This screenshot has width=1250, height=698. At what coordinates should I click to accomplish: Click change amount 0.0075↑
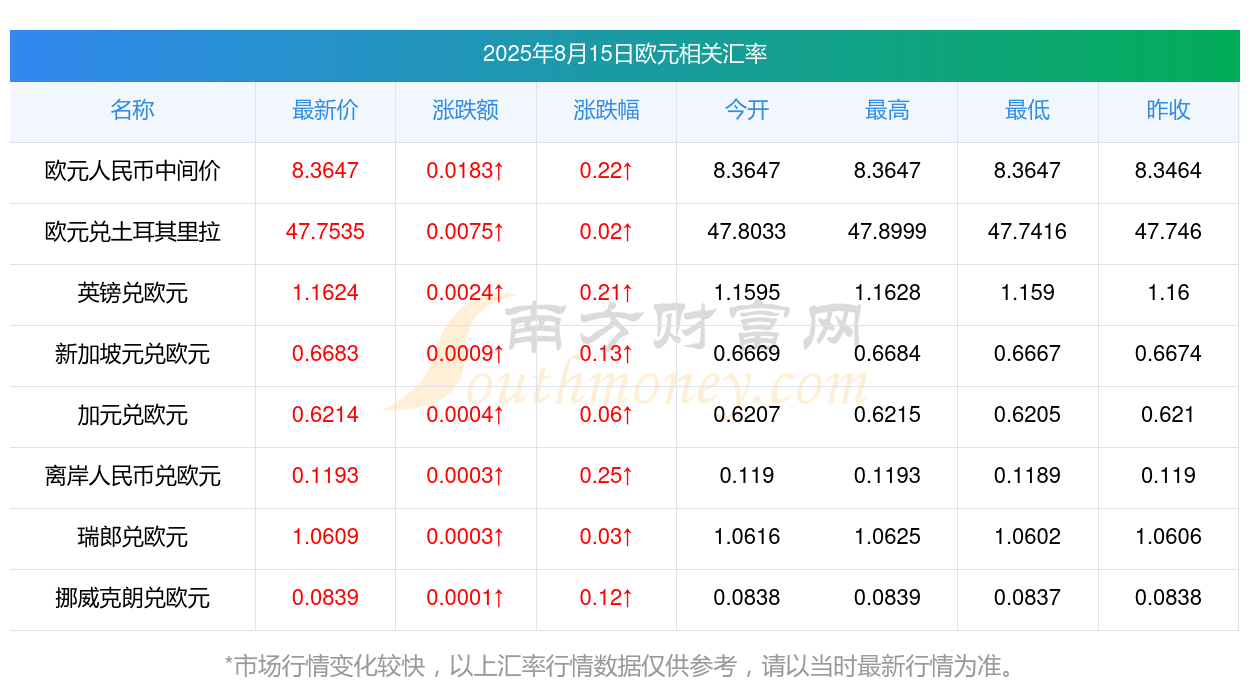click(x=465, y=232)
